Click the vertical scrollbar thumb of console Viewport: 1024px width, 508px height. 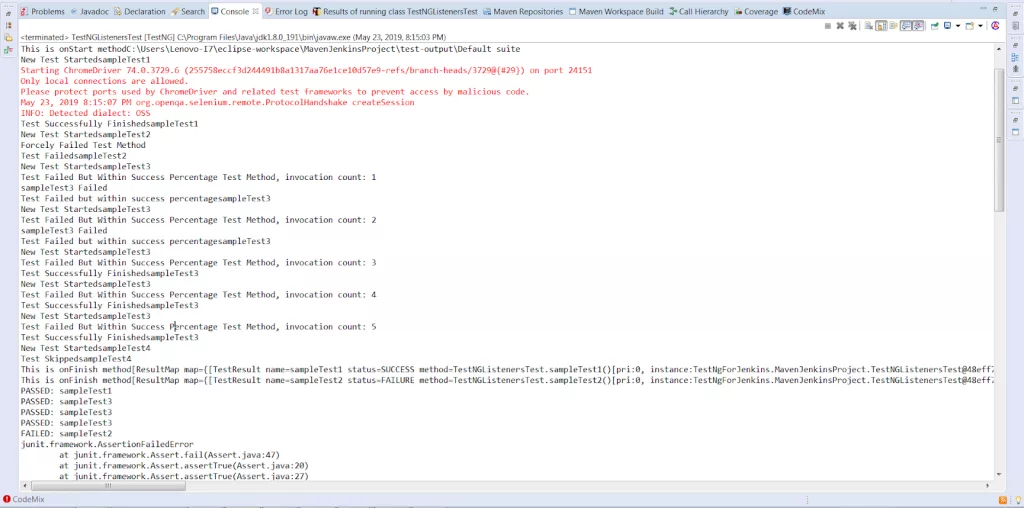(999, 138)
